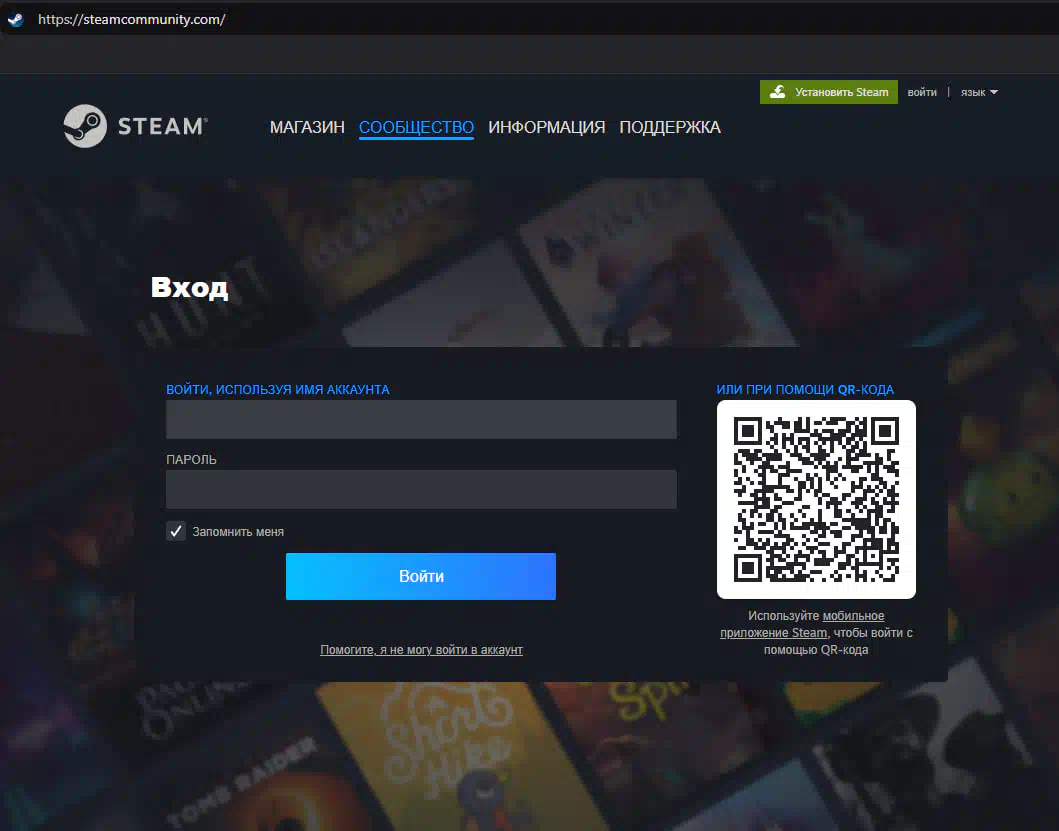
Task: Focus the account name input field
Action: coord(421,419)
